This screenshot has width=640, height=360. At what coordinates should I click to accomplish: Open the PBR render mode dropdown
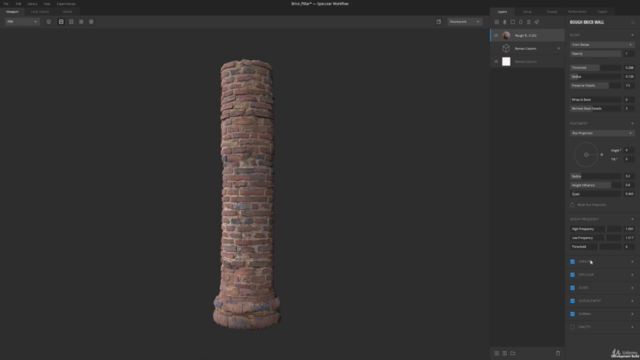click(x=22, y=22)
